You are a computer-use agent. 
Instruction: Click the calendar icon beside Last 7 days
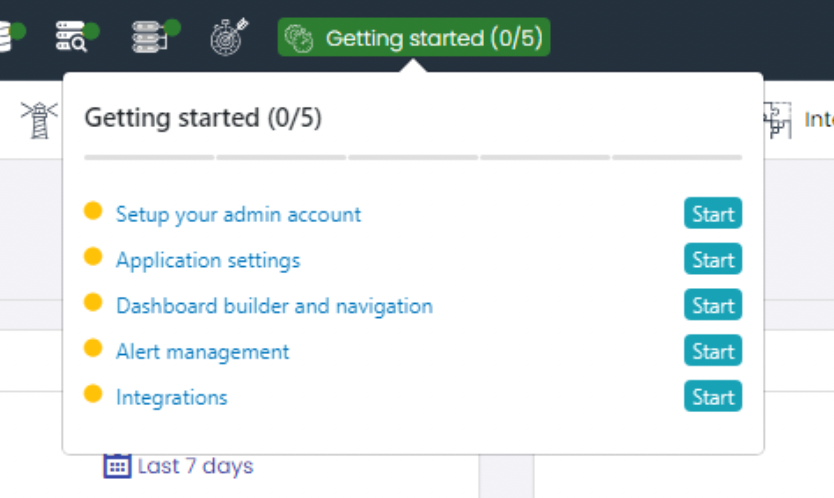[117, 466]
